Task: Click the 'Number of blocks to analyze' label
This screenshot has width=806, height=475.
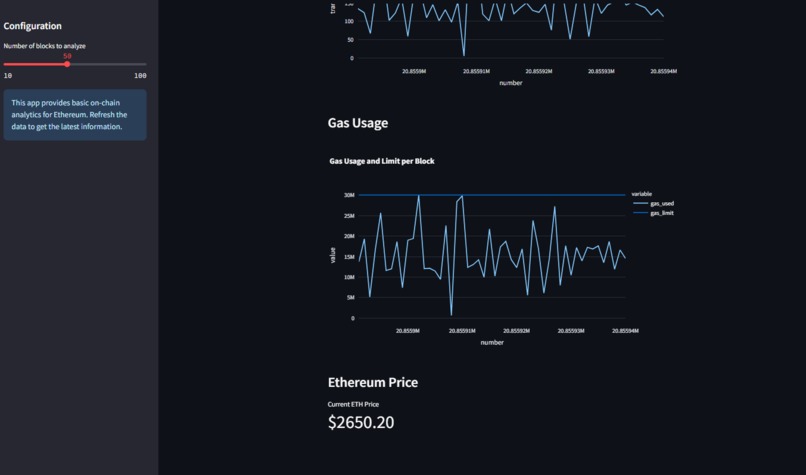Action: click(45, 46)
